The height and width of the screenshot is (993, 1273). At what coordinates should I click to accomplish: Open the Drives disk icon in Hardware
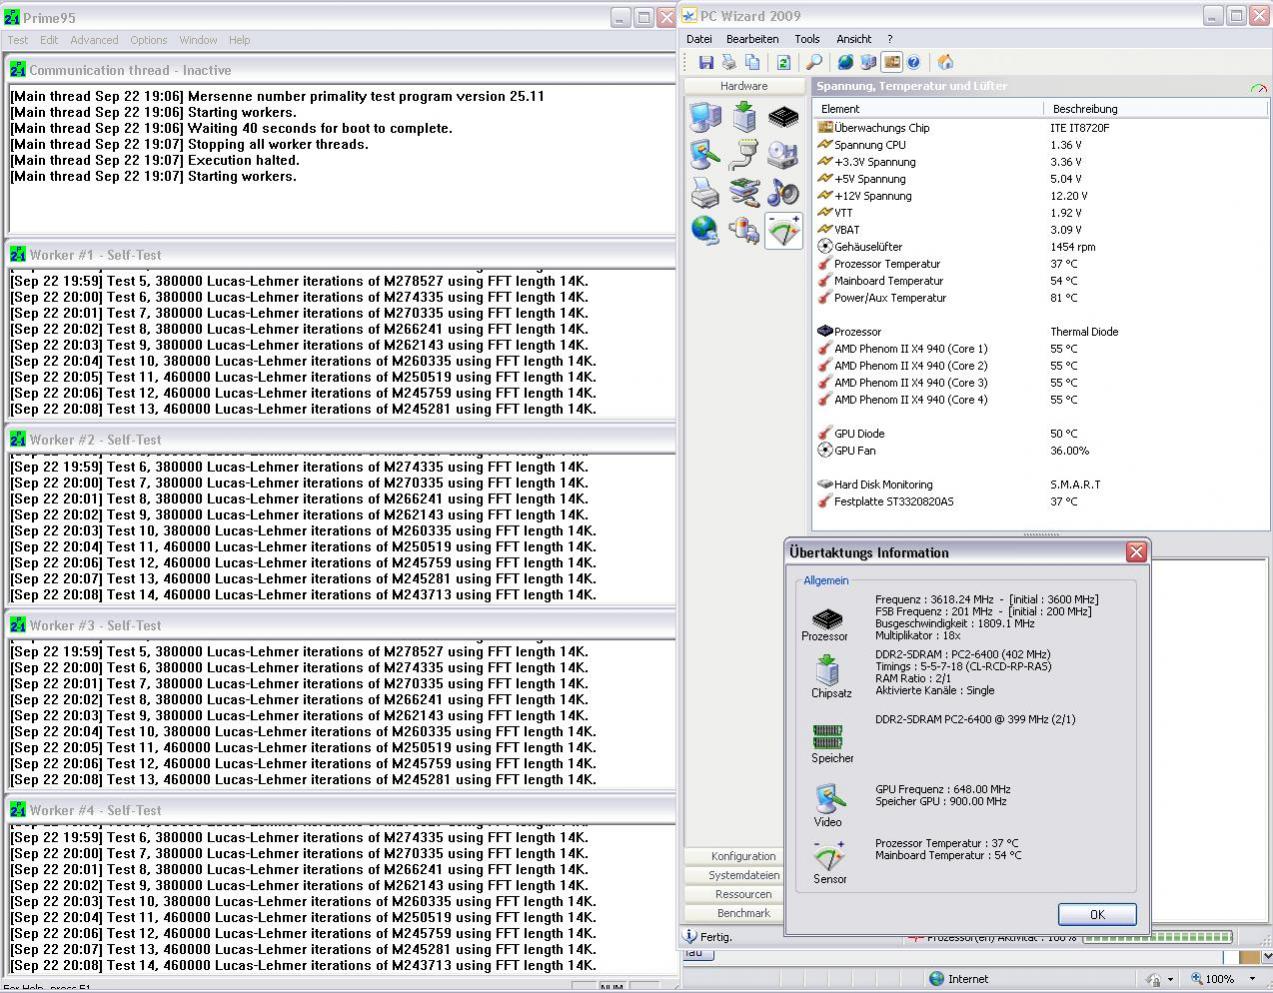pyautogui.click(x=783, y=154)
